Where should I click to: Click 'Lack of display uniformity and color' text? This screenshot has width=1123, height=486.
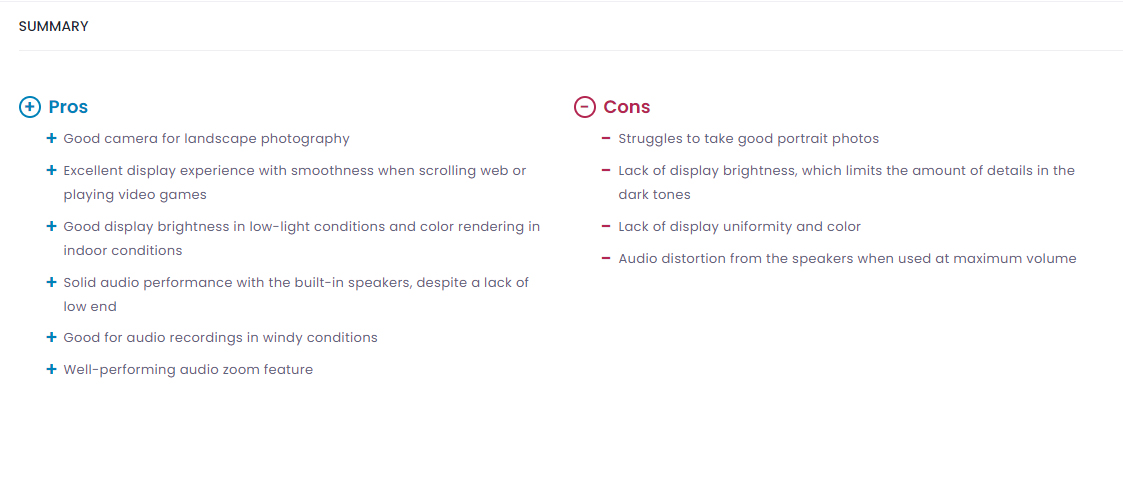point(740,227)
